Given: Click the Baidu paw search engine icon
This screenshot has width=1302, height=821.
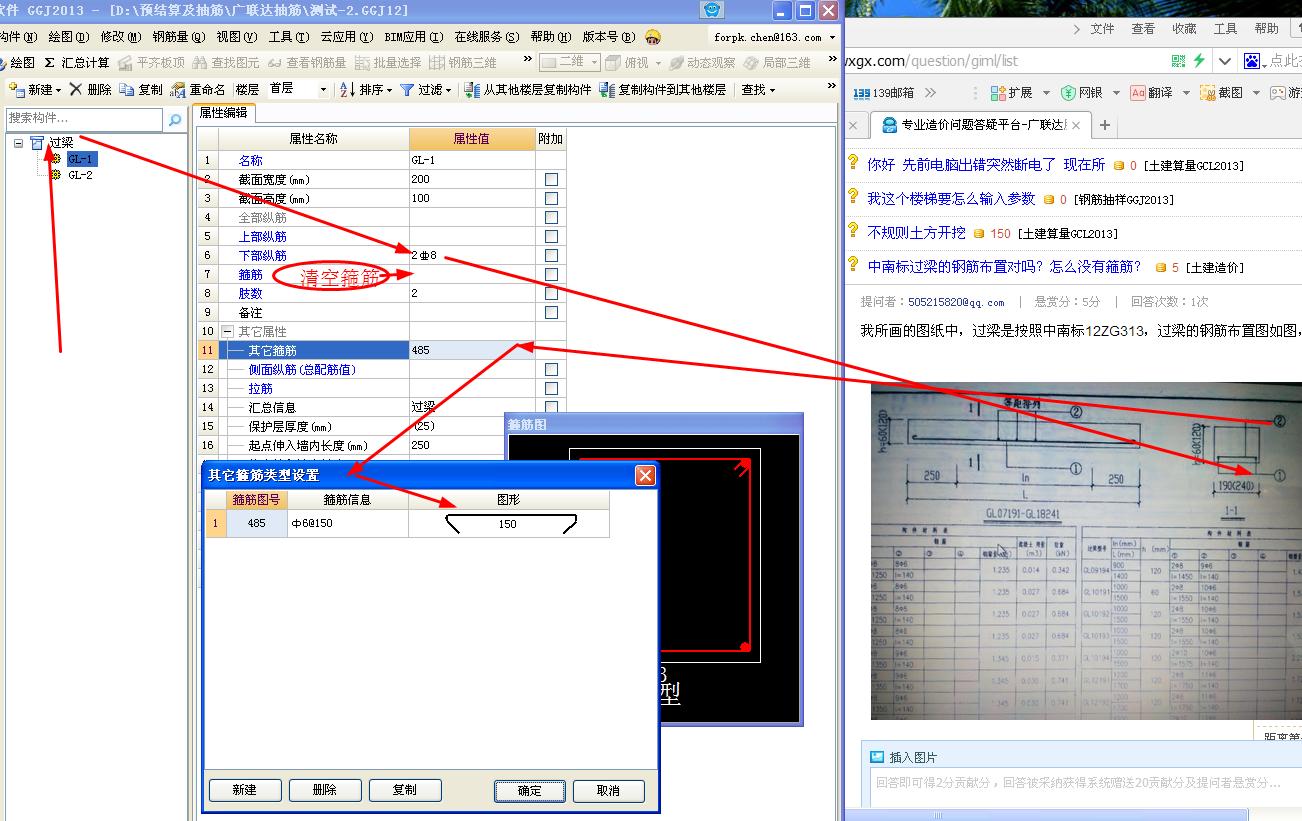Looking at the screenshot, I should coord(1252,61).
